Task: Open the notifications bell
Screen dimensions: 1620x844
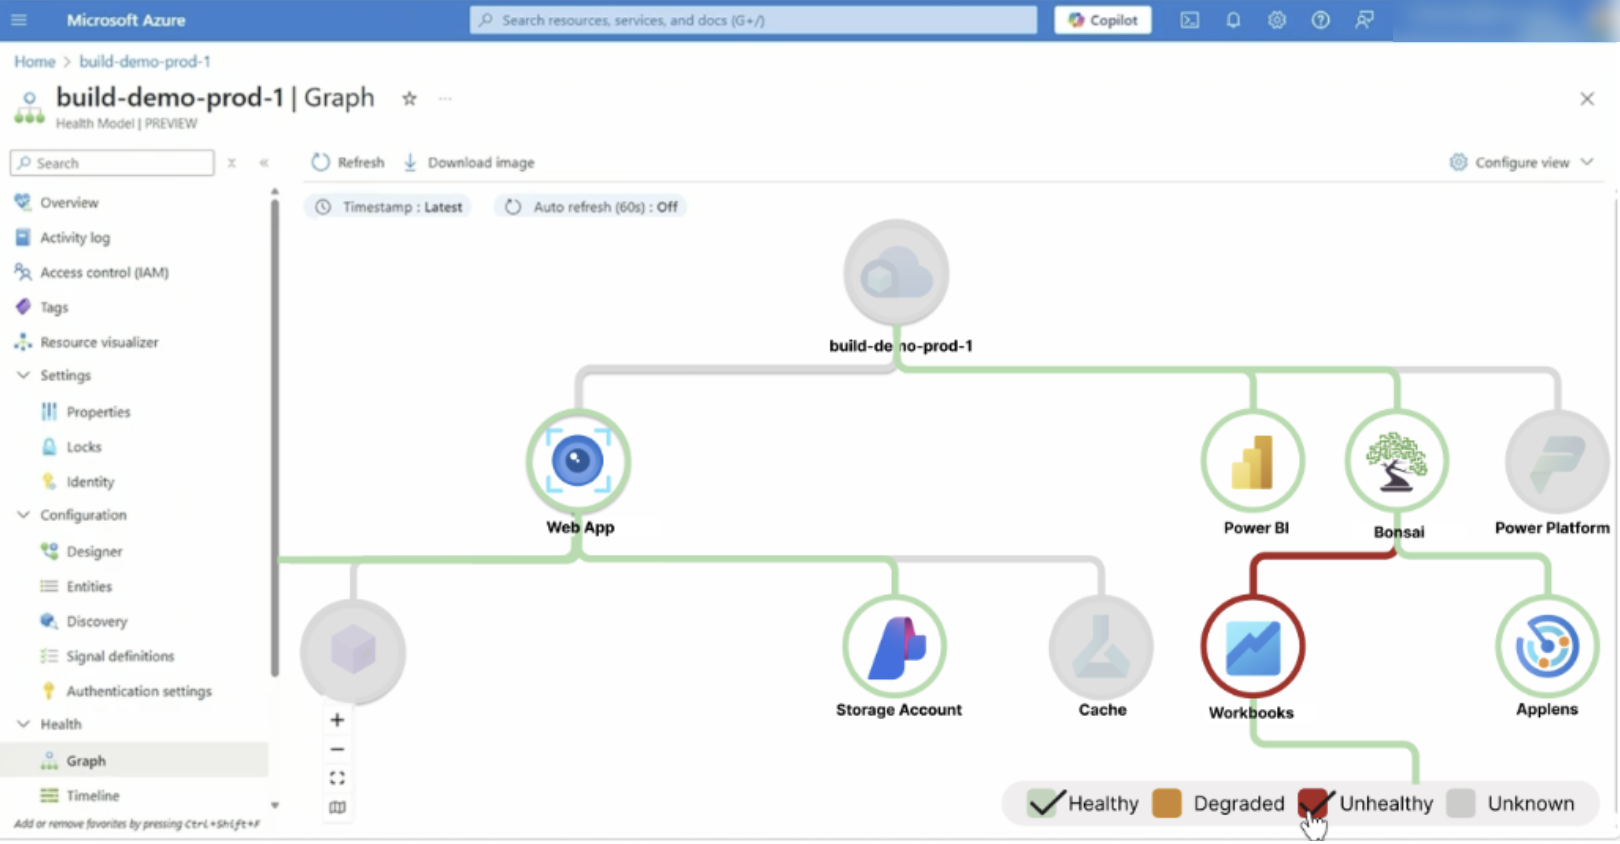Action: coord(1233,20)
